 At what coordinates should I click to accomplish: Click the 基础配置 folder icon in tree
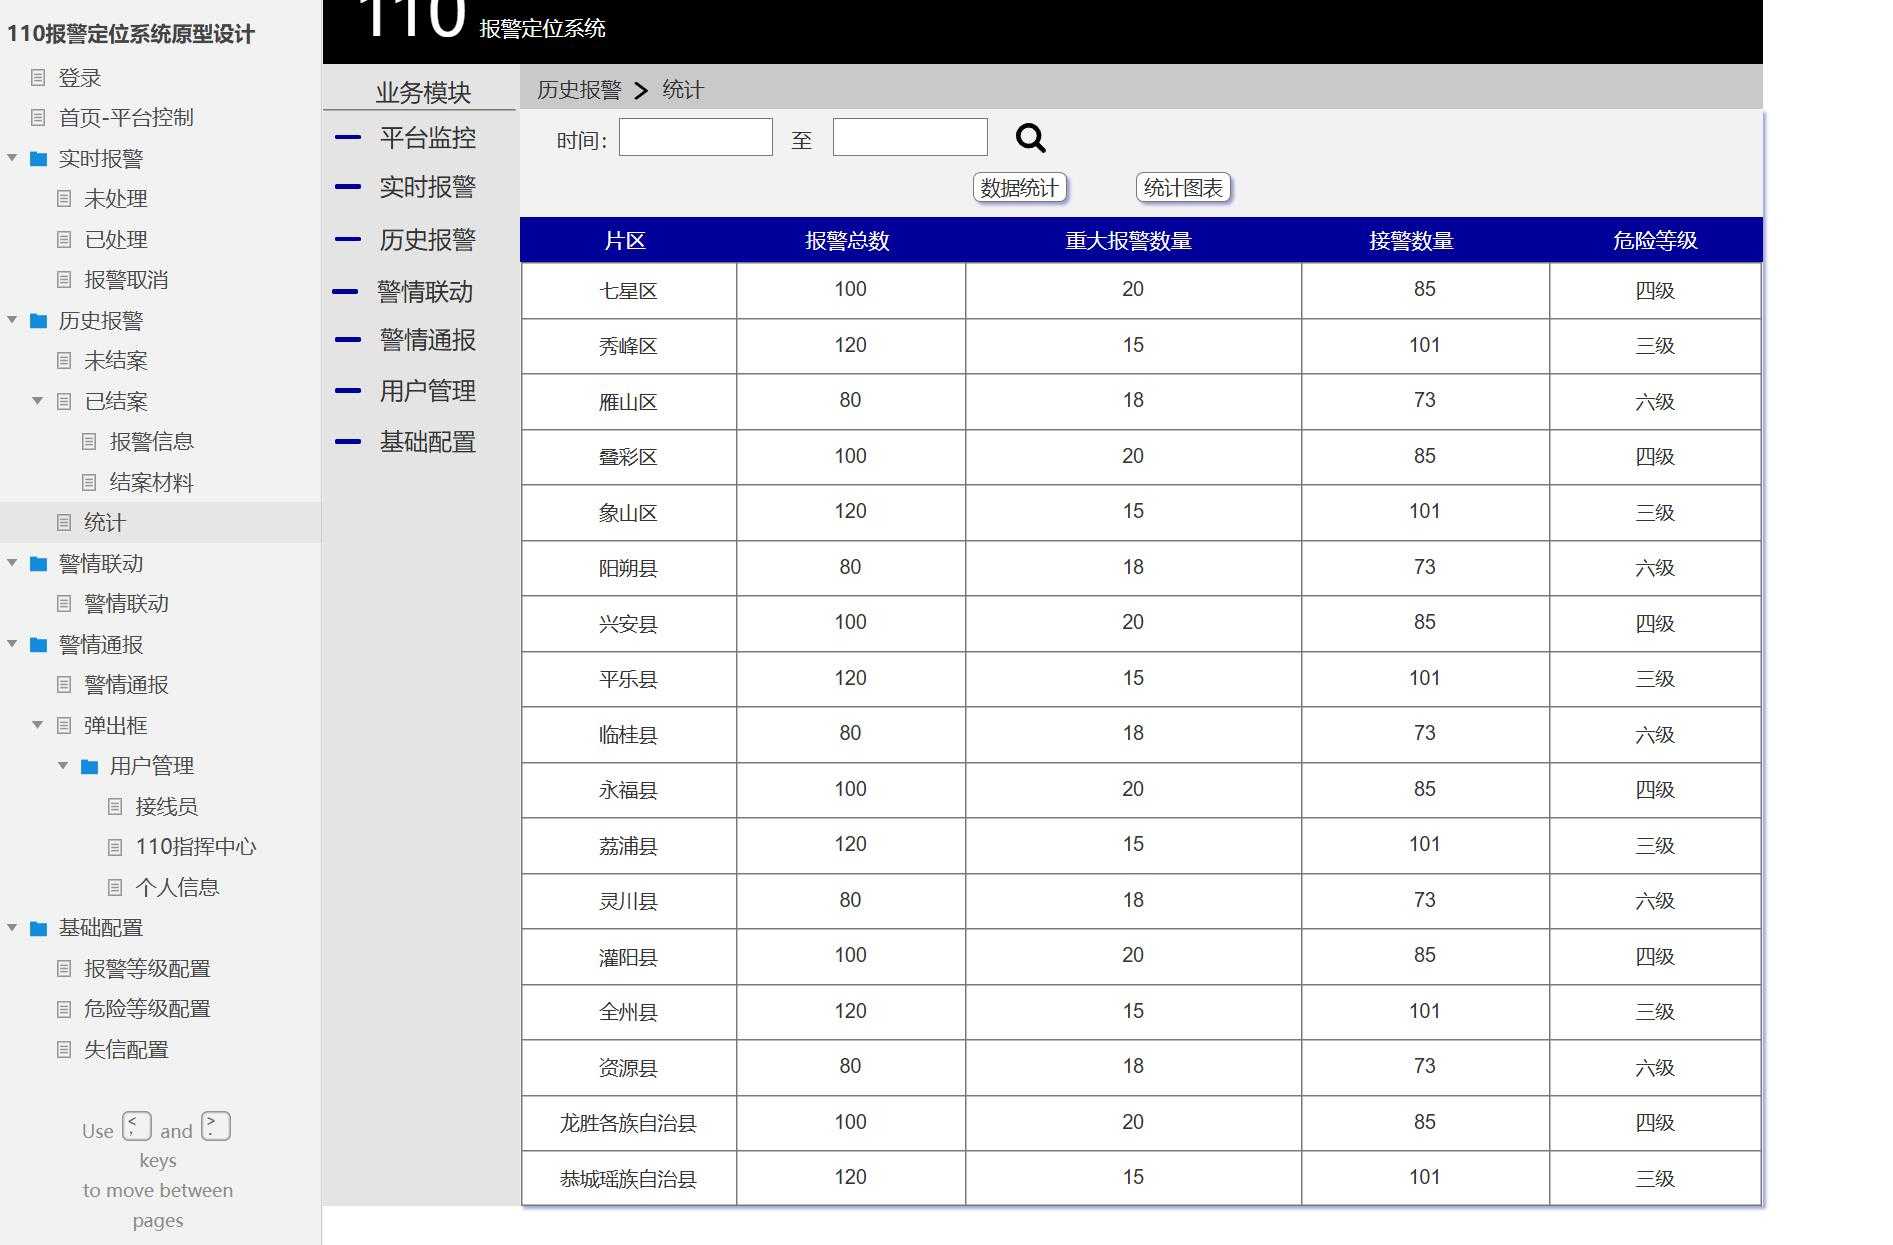(39, 928)
